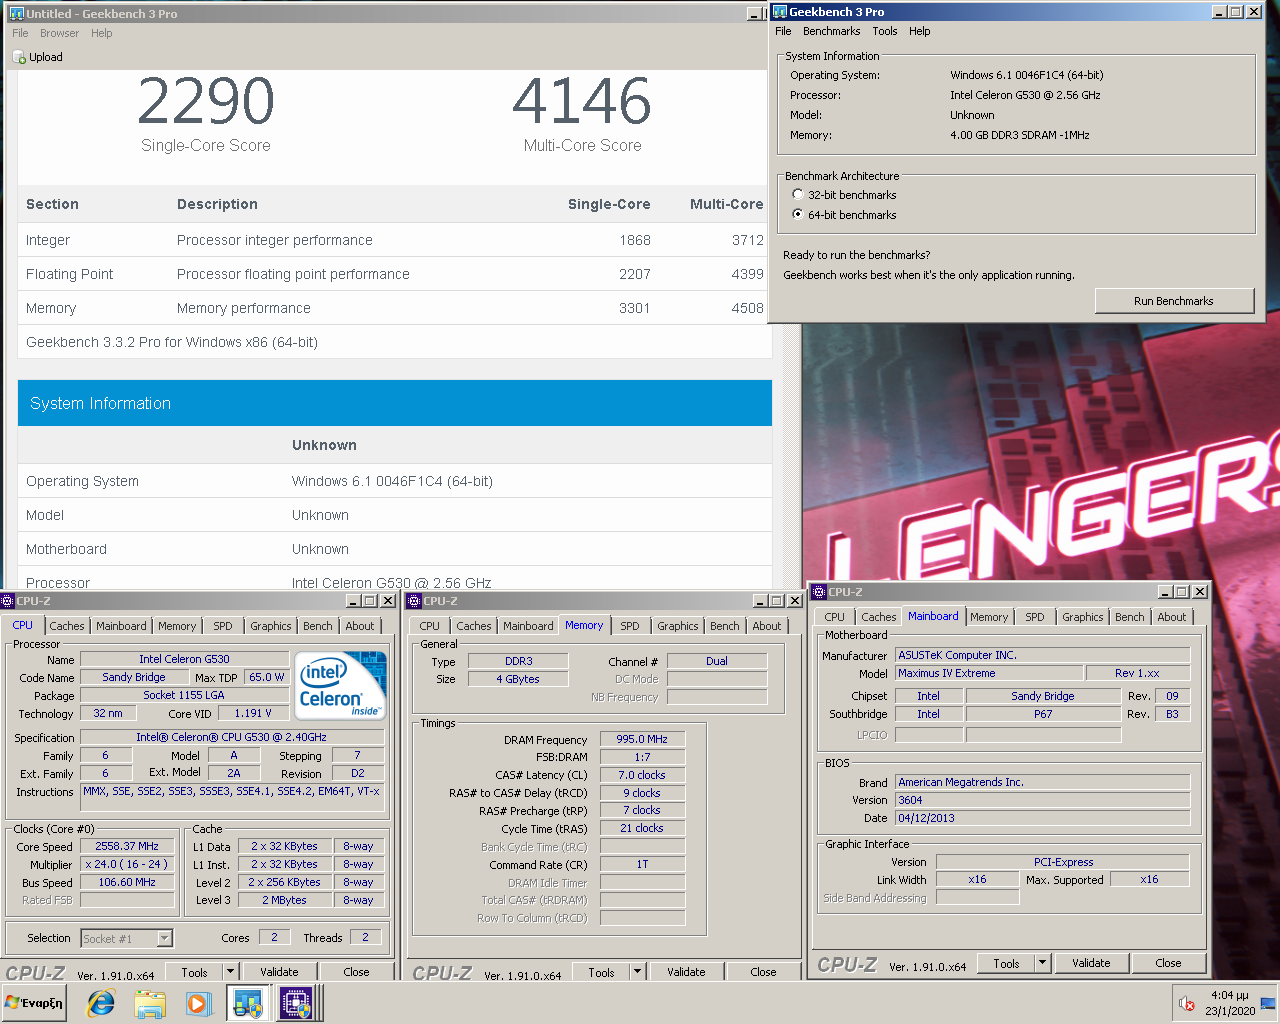Click the Intel Celeron inside logo
1280x1024 pixels.
[341, 685]
